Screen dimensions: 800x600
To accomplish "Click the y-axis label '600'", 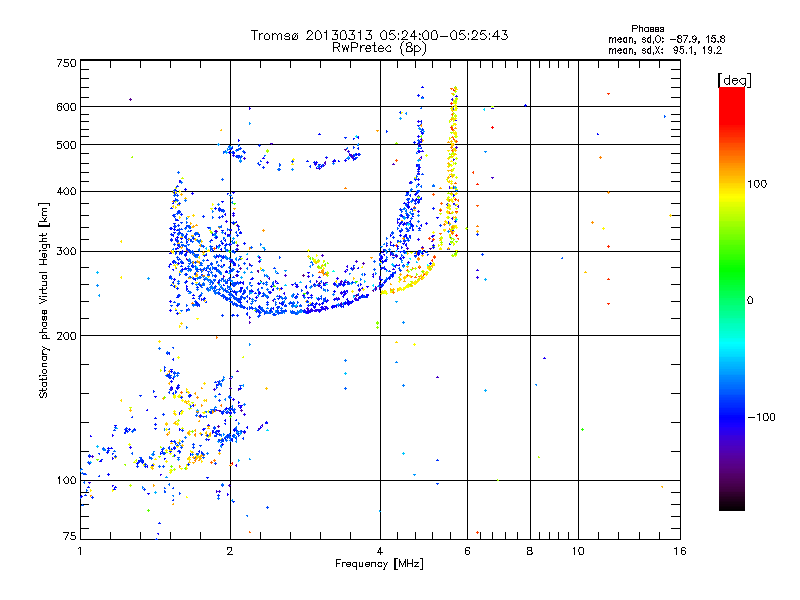I will (66, 107).
